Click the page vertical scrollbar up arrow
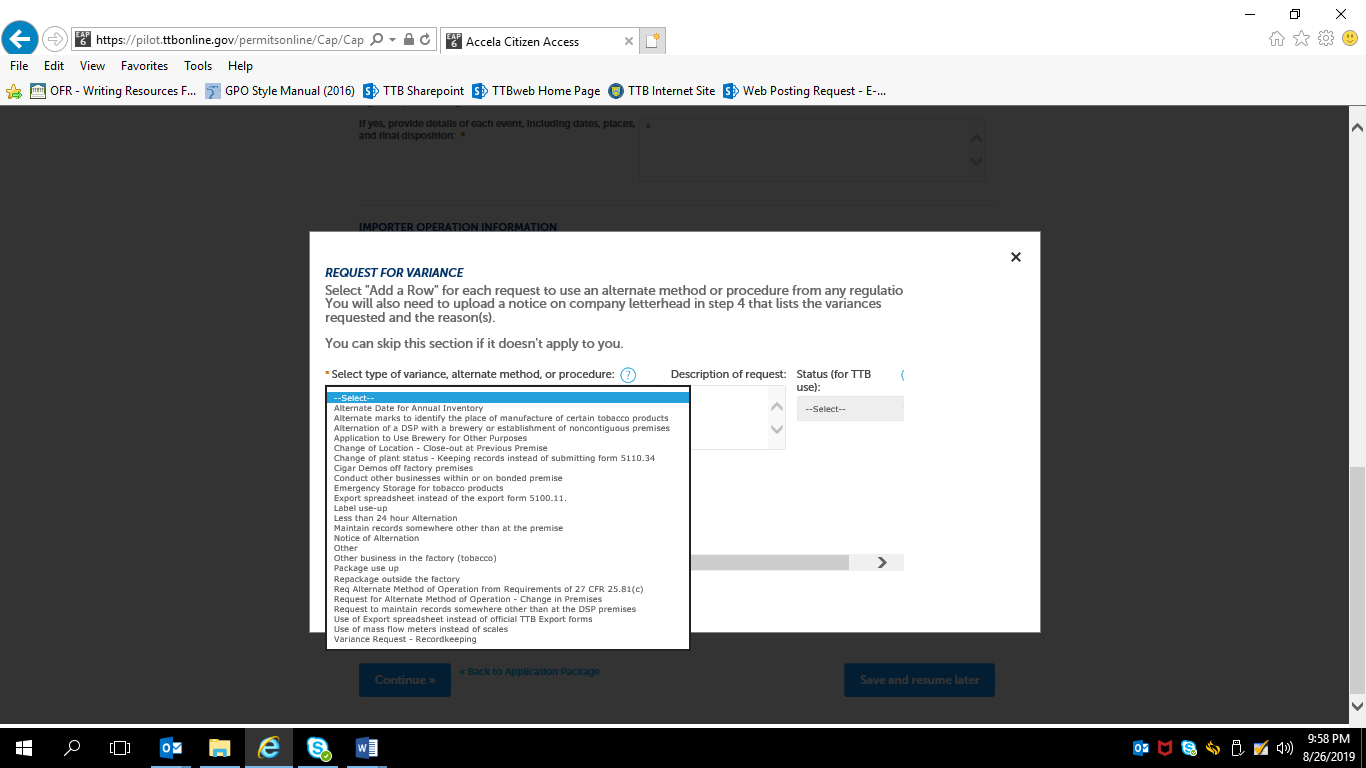Viewport: 1366px width, 768px height. click(x=1357, y=128)
